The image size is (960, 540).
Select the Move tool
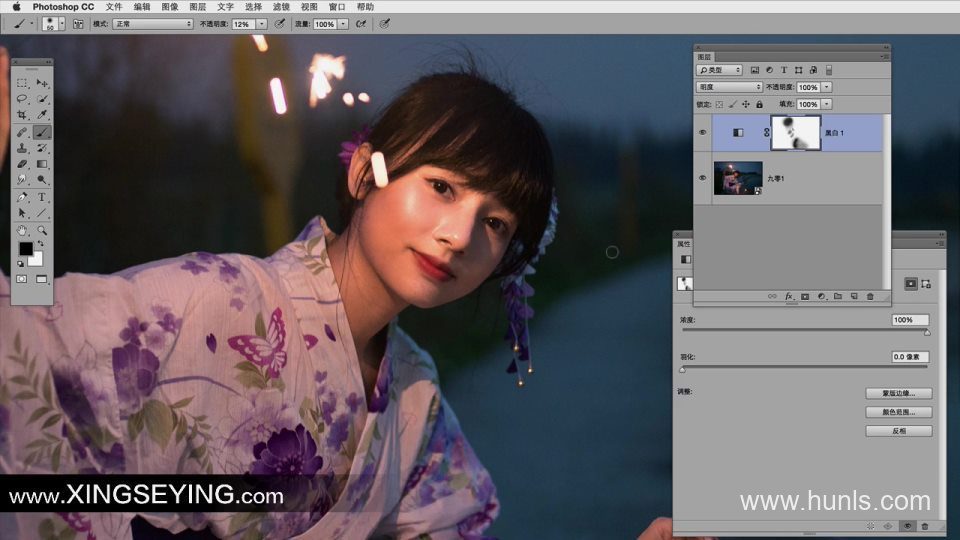point(42,83)
